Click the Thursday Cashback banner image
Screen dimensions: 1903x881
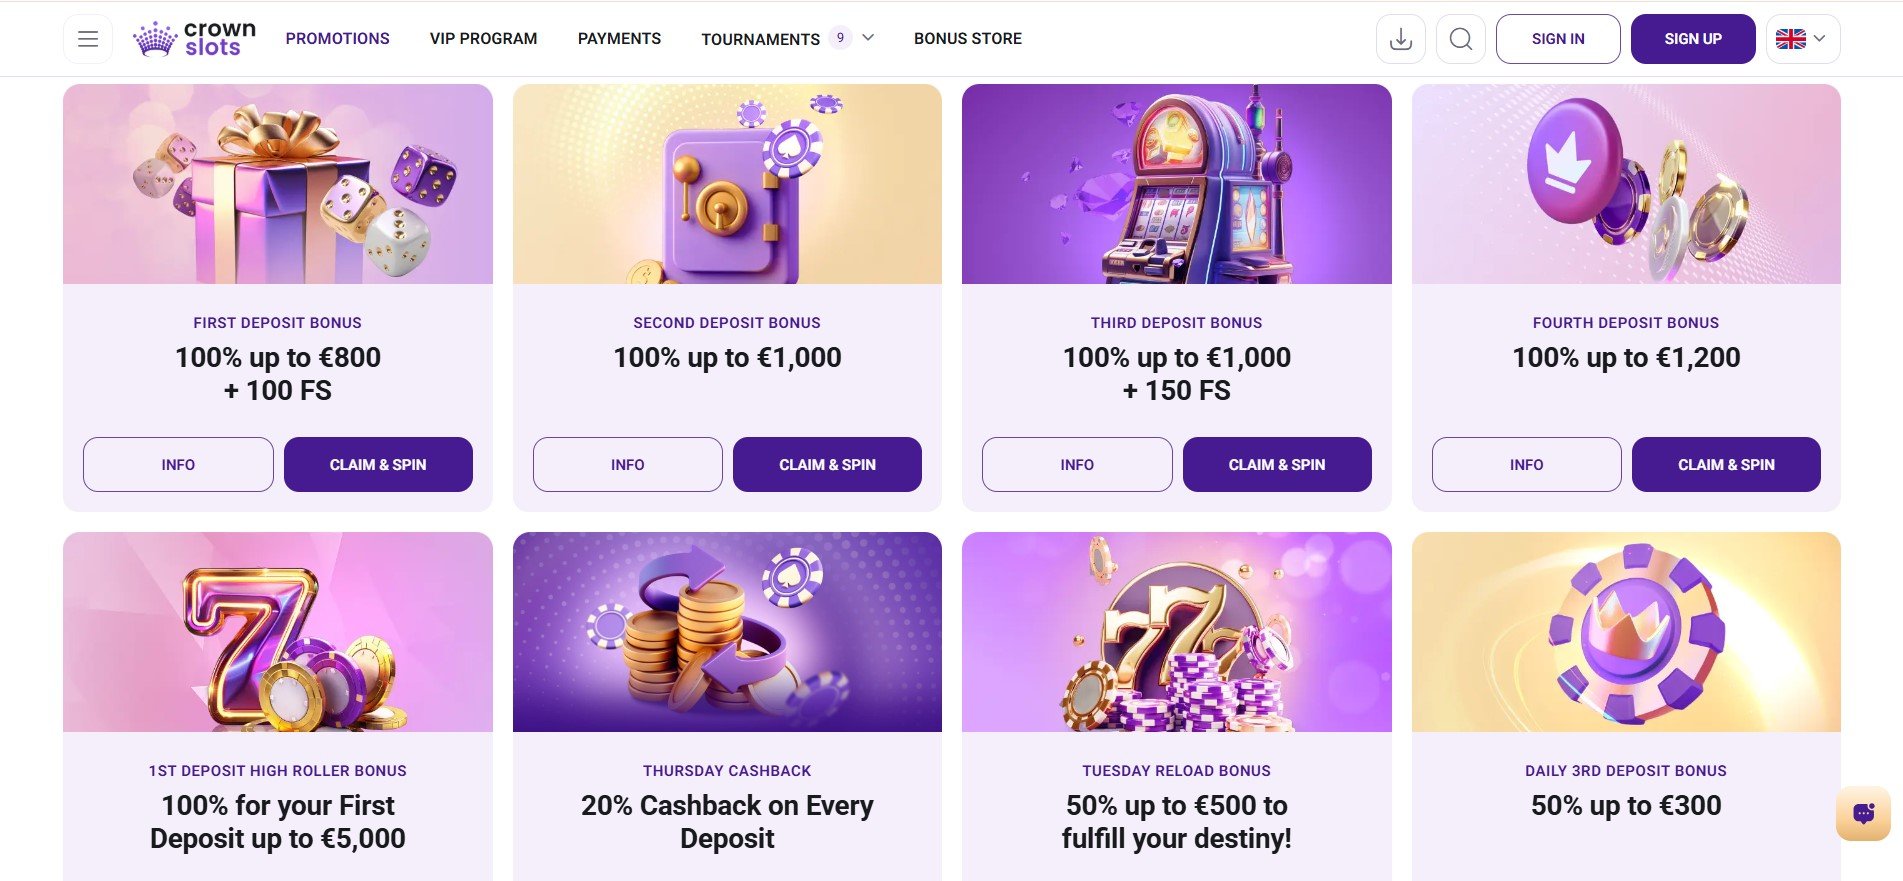[x=727, y=632]
